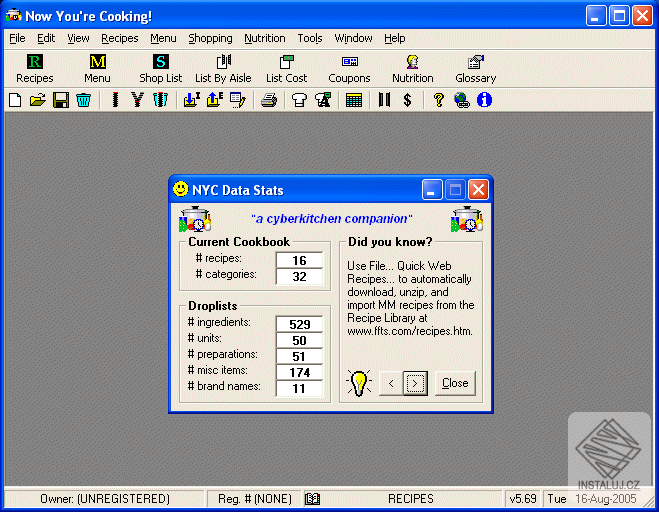Open the File menu
The image size is (659, 512).
coord(17,38)
